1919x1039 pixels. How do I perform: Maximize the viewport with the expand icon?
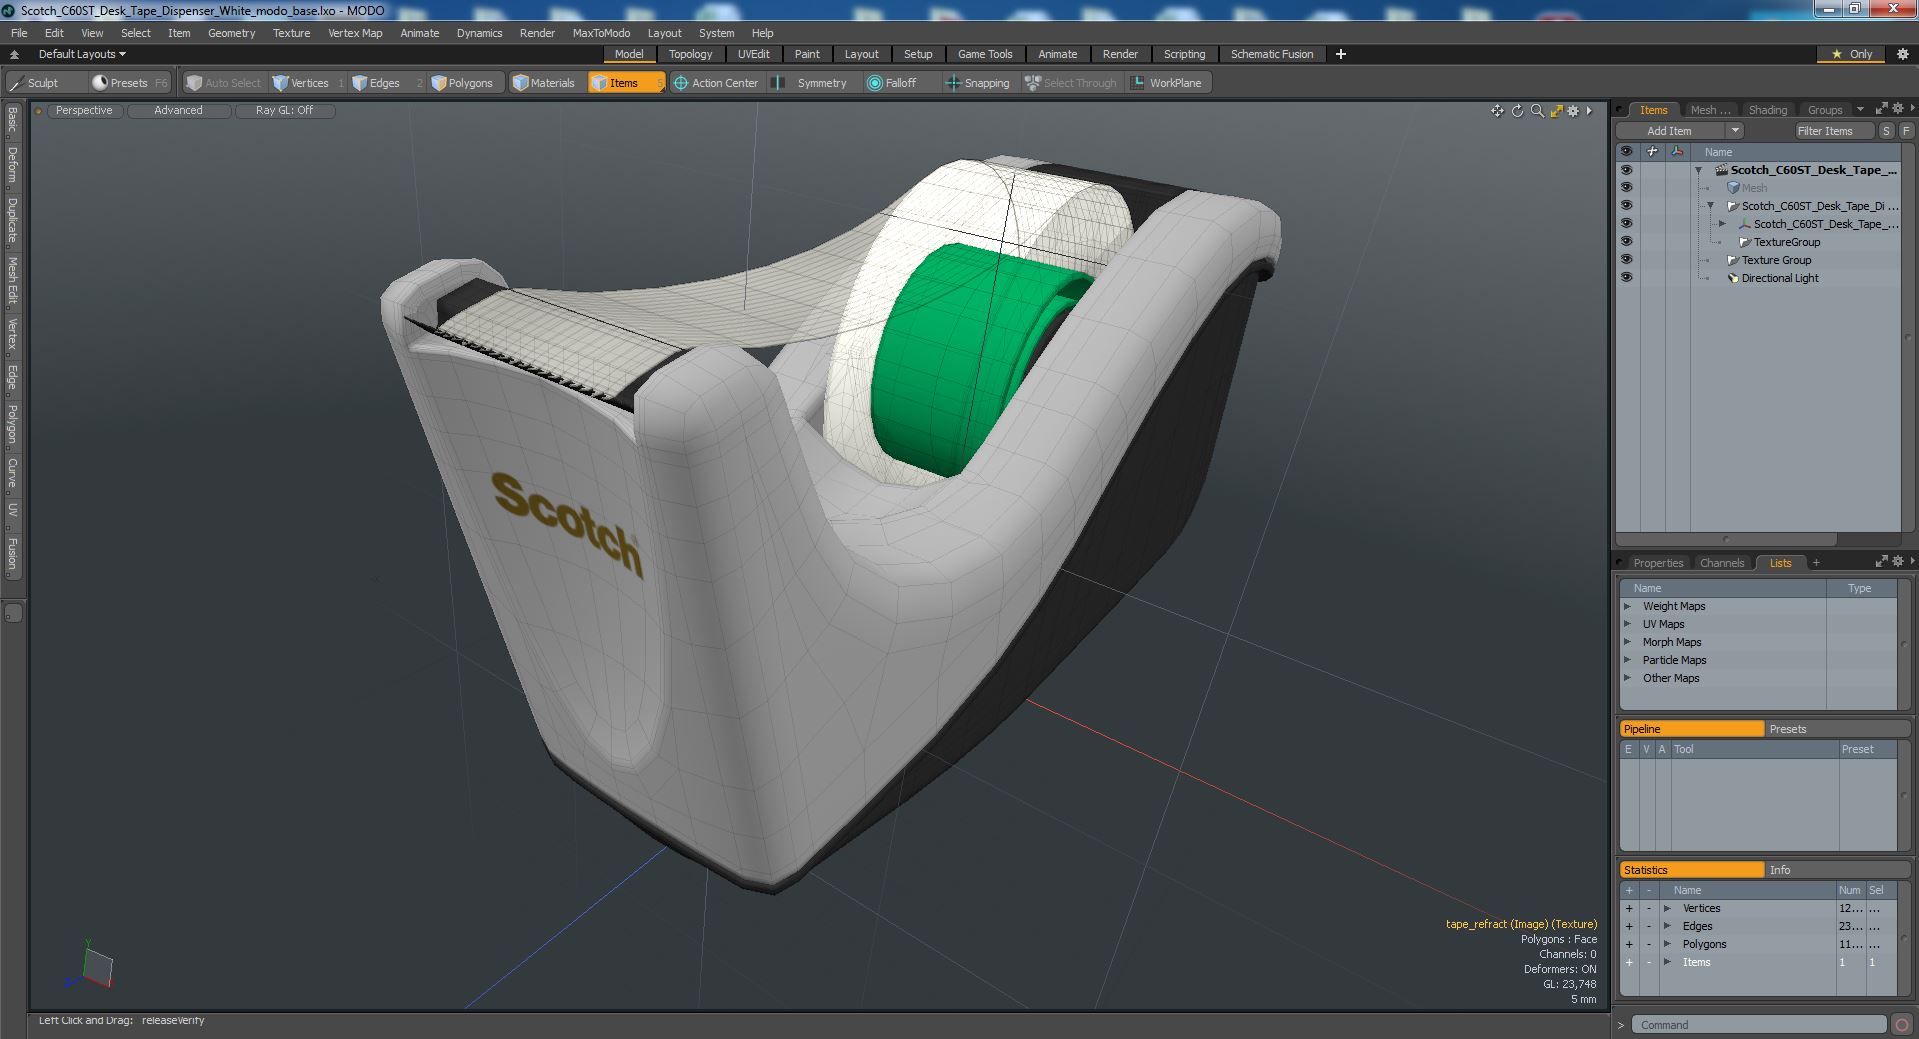[1556, 111]
